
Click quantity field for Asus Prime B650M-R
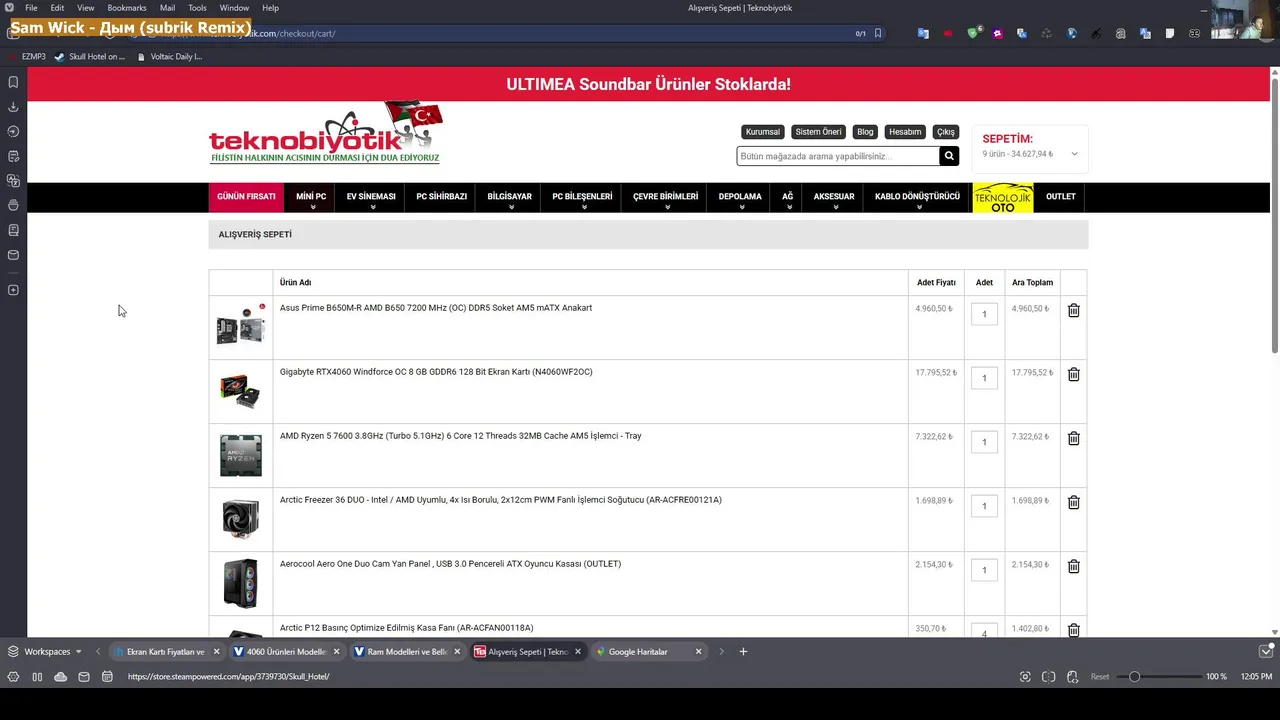click(984, 314)
